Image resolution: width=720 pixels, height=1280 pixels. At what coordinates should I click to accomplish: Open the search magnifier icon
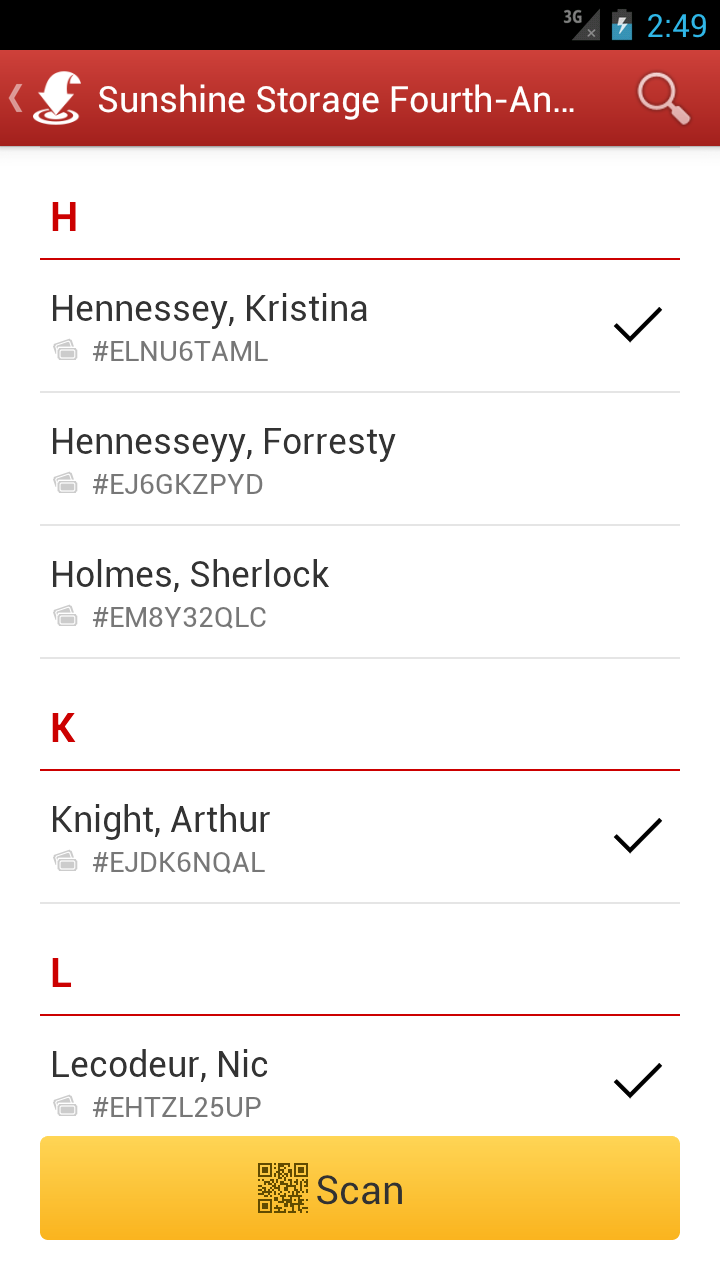click(663, 99)
